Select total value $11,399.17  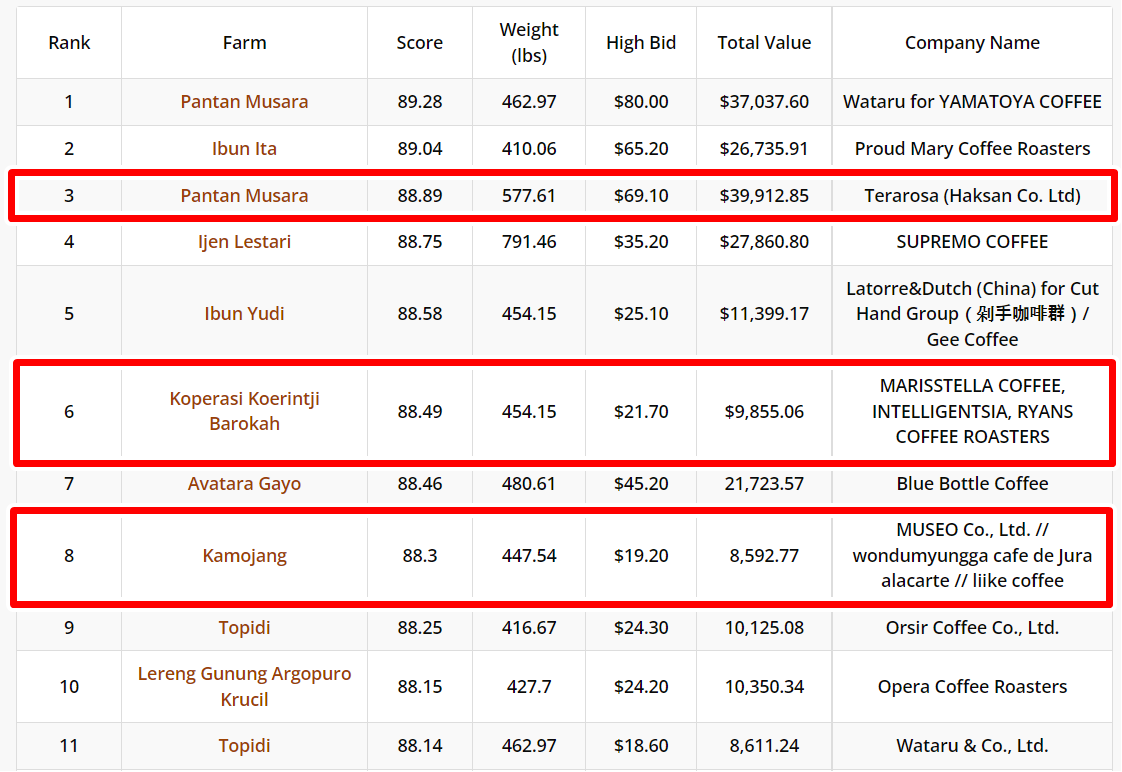(x=764, y=313)
